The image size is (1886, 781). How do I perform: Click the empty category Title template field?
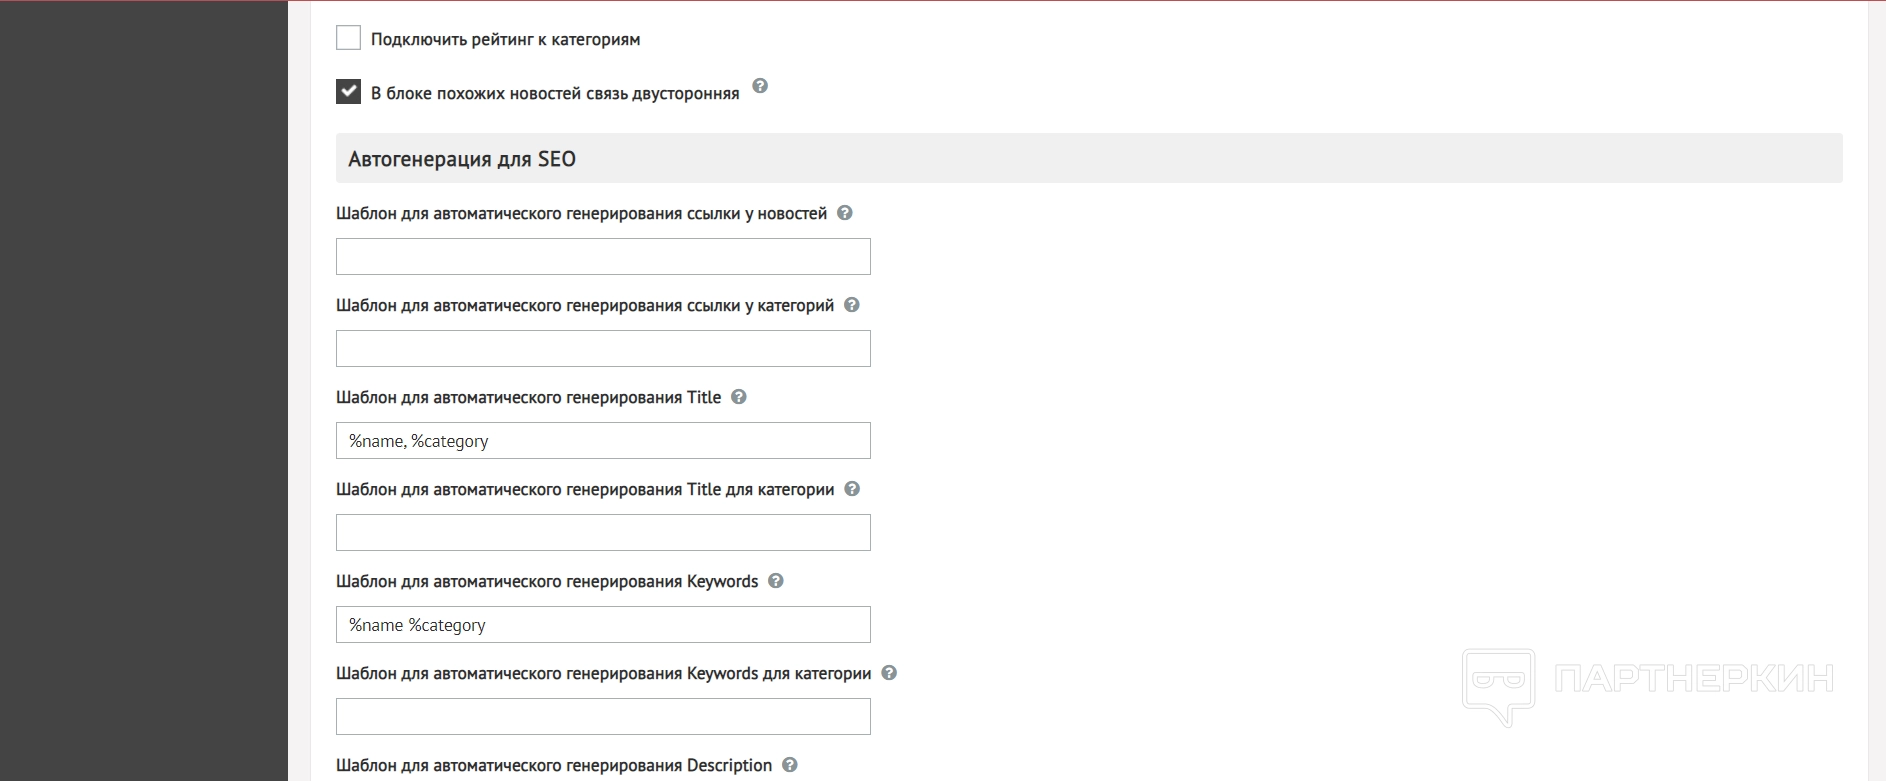[603, 533]
